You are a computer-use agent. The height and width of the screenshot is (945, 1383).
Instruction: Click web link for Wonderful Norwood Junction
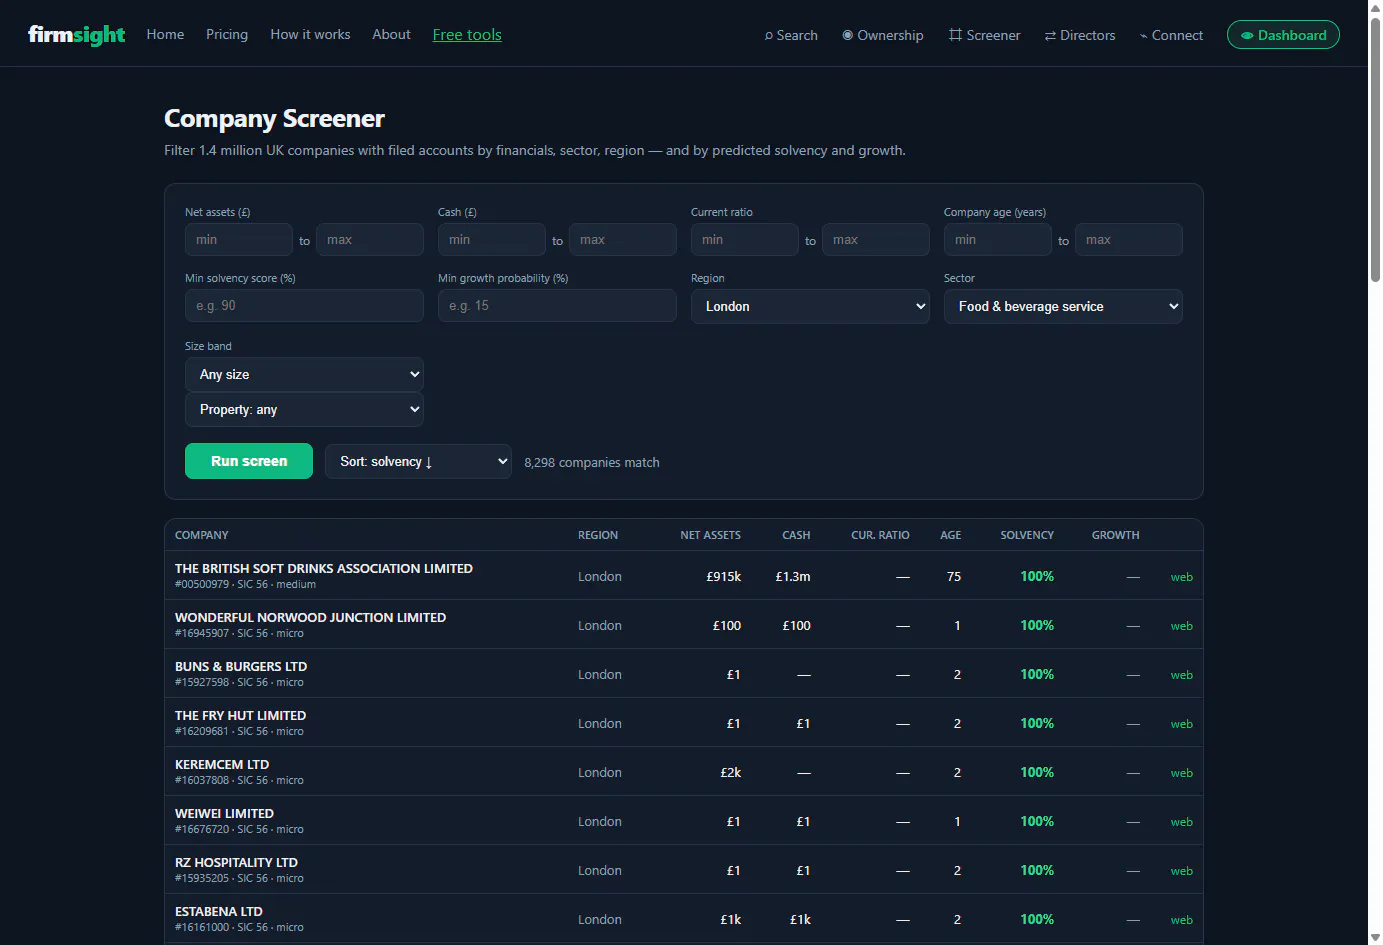[1181, 626]
